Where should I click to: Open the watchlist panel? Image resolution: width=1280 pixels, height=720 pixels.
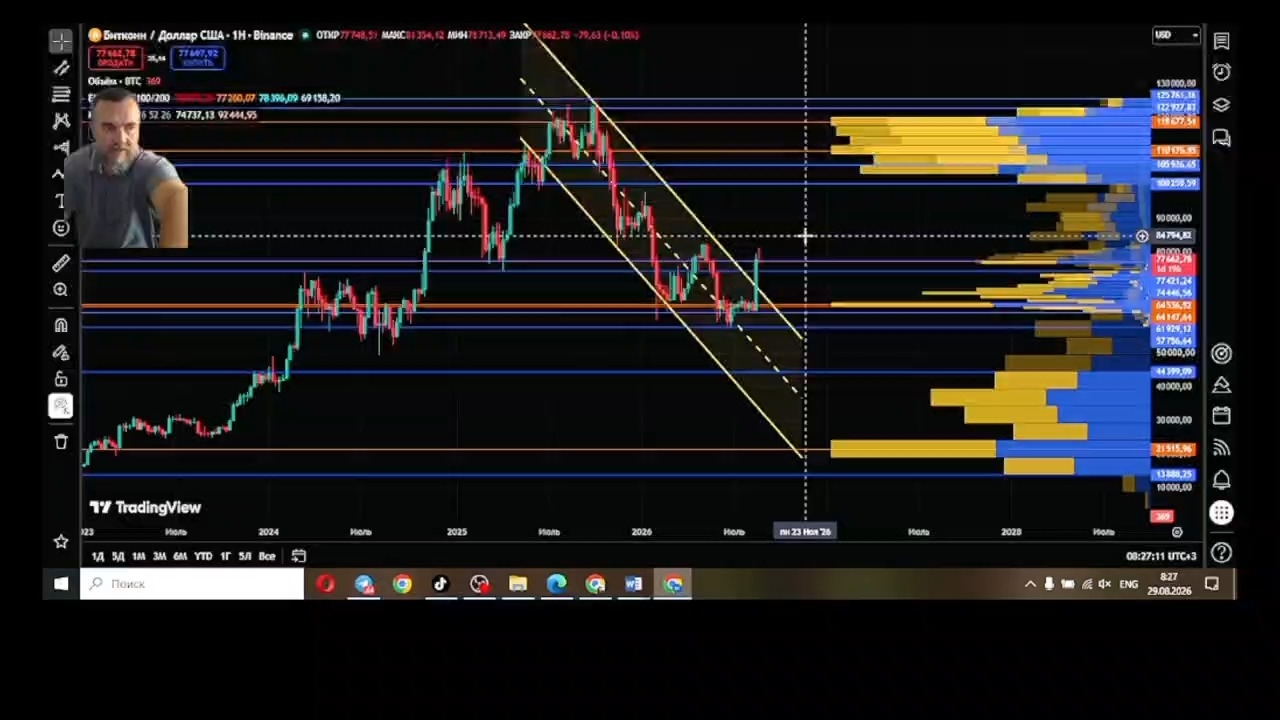(1221, 41)
